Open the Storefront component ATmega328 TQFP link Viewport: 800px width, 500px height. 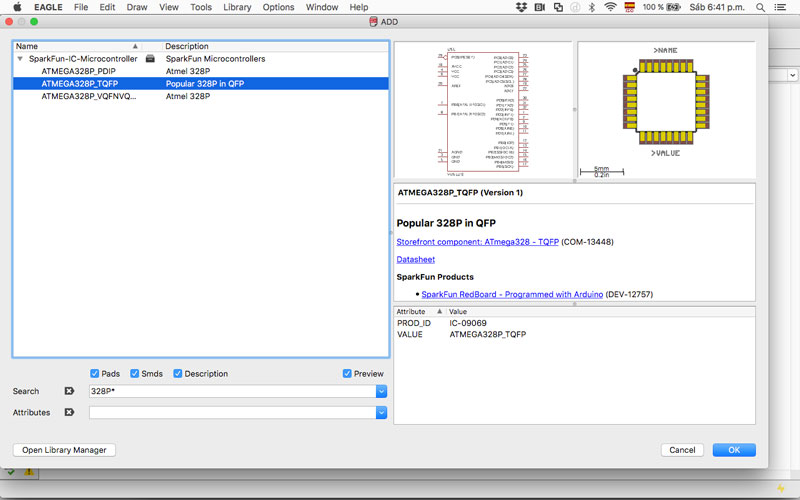pyautogui.click(x=477, y=242)
